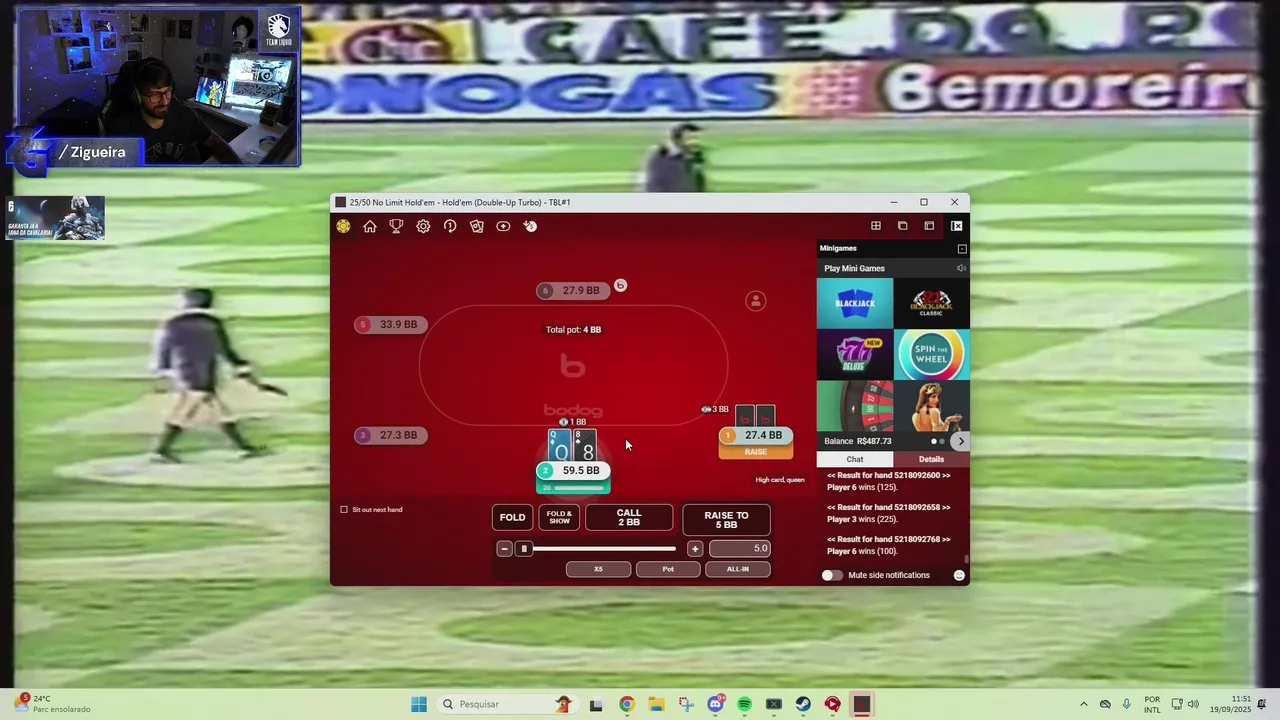Screen dimensions: 1280x720
Task: Launch the Spin the Wheel mini game
Action: [931, 354]
